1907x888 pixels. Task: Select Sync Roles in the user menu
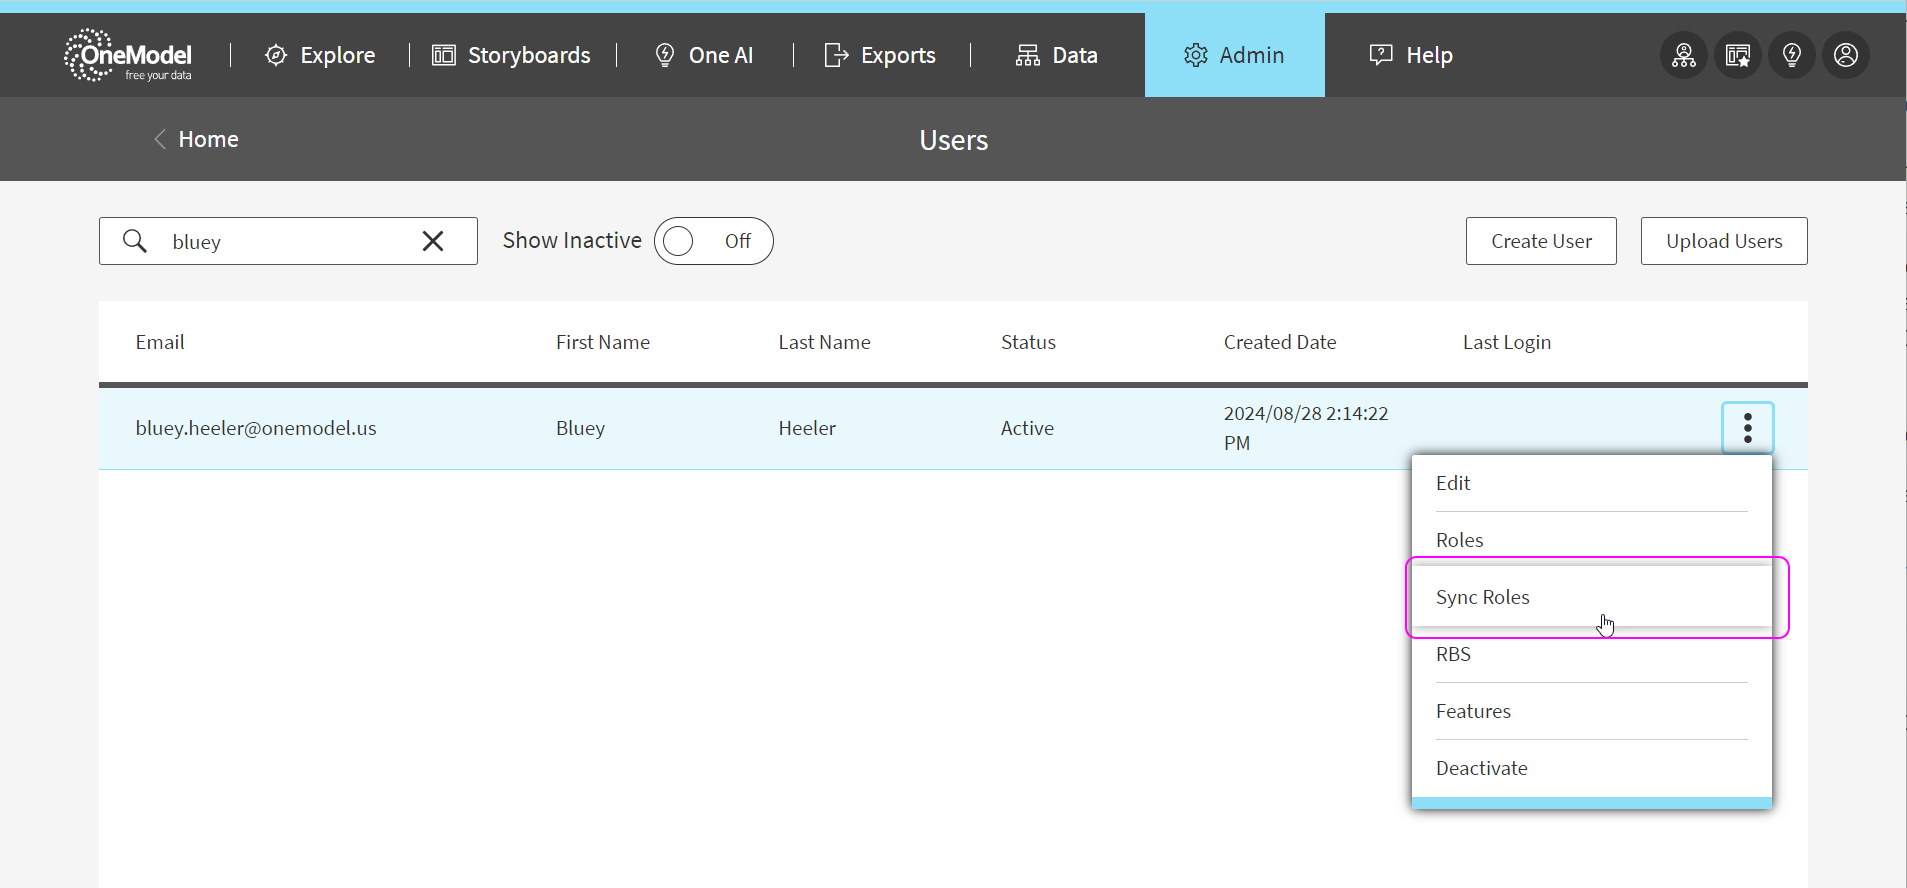(x=1592, y=597)
